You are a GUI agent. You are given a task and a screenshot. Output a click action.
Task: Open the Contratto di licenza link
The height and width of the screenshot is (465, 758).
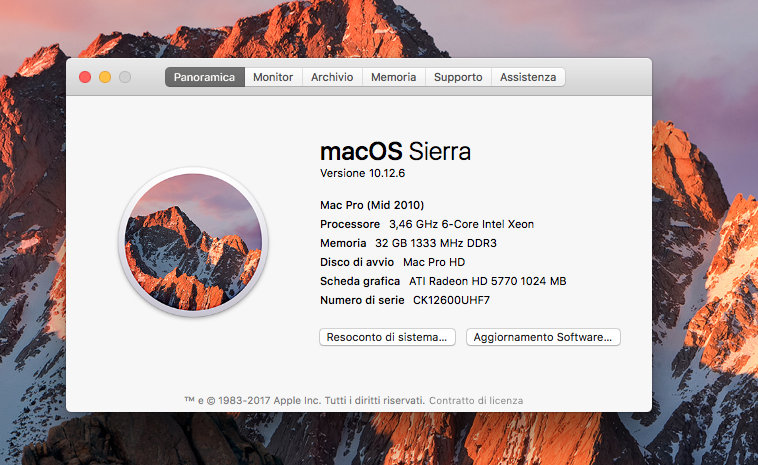[476, 401]
